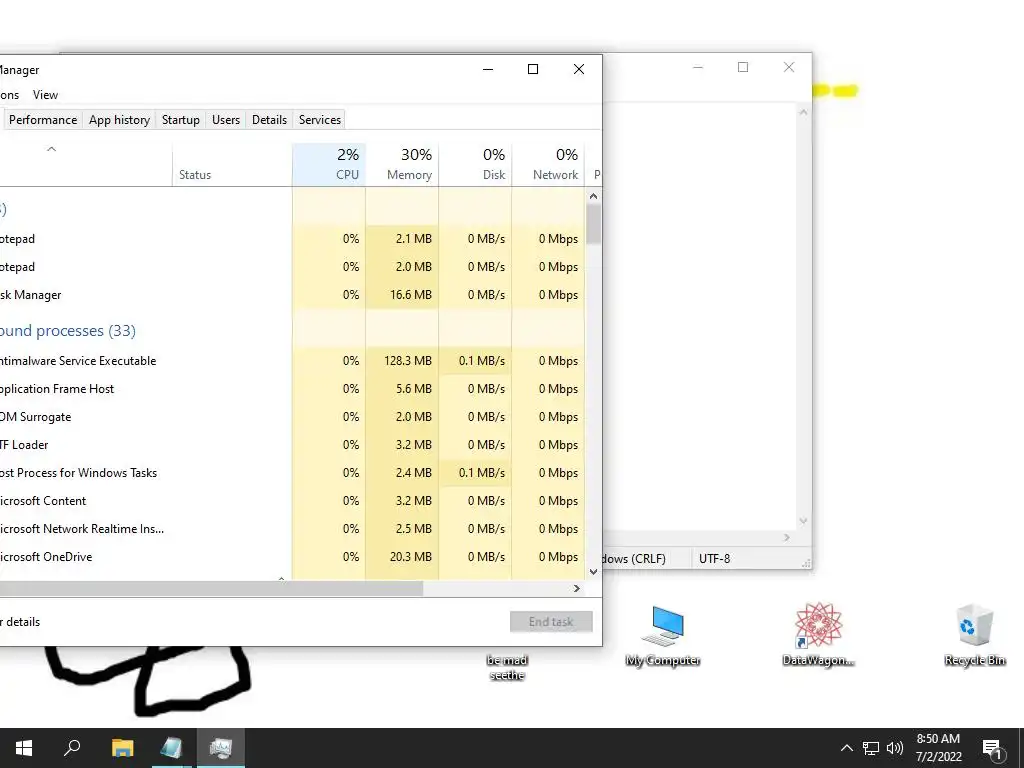The height and width of the screenshot is (768, 1024).
Task: Click Background processes (33) group header
Action: (x=68, y=330)
